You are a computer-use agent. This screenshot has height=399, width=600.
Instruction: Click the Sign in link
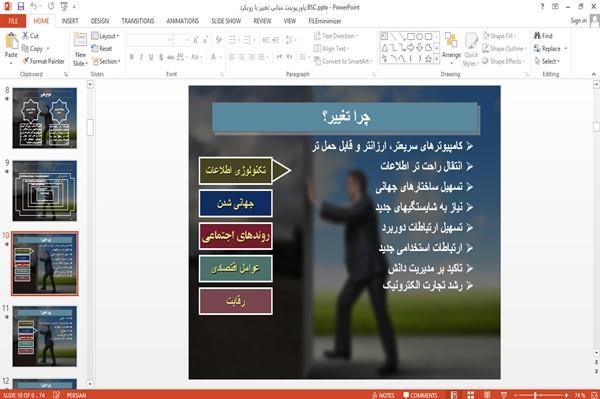[x=578, y=21]
